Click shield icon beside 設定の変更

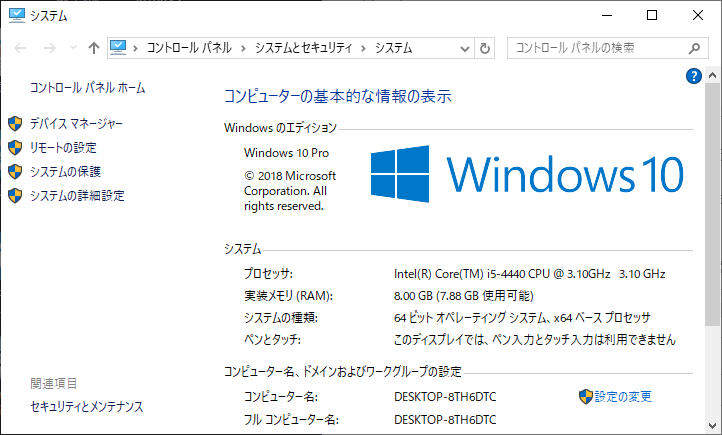[586, 396]
